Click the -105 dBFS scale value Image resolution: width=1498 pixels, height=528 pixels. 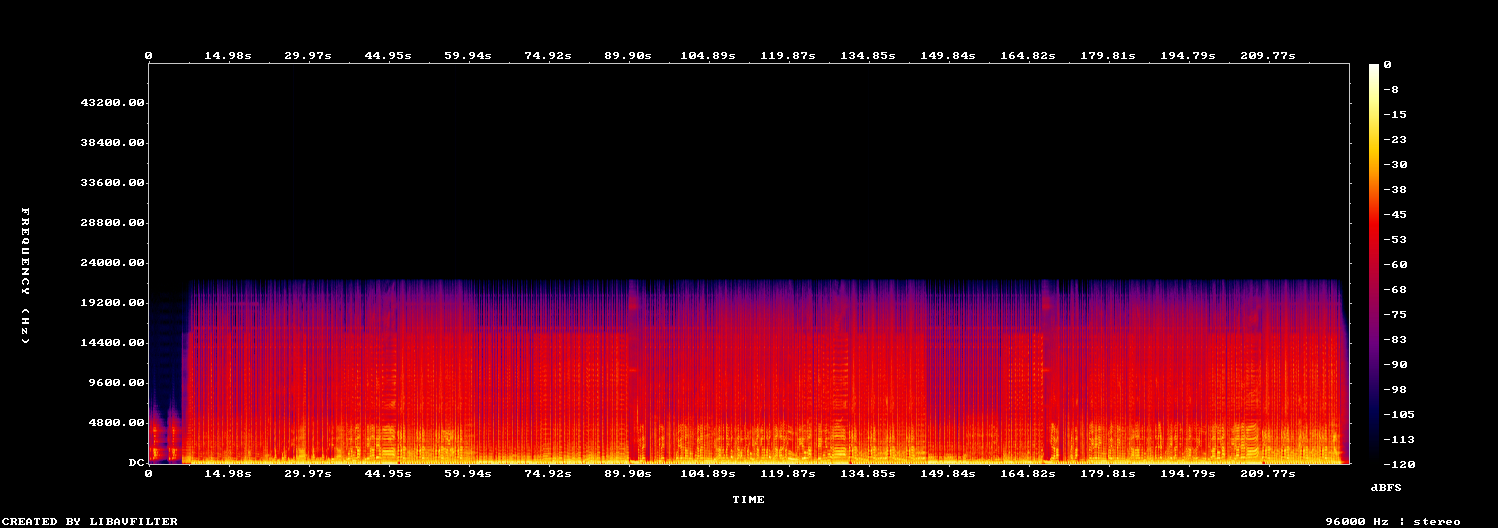point(1400,414)
